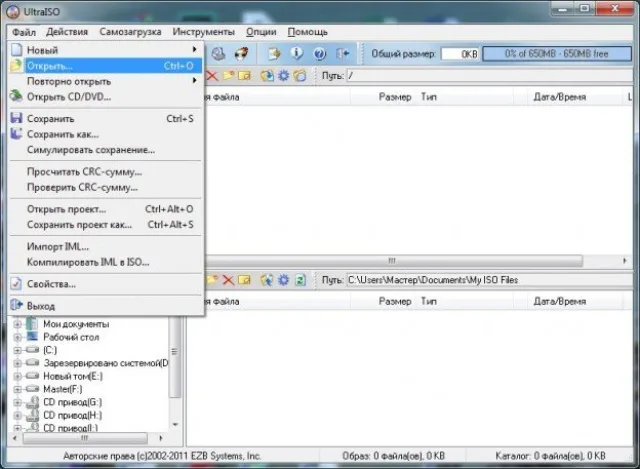Click the UltraISO title bar logo

pyautogui.click(x=13, y=11)
